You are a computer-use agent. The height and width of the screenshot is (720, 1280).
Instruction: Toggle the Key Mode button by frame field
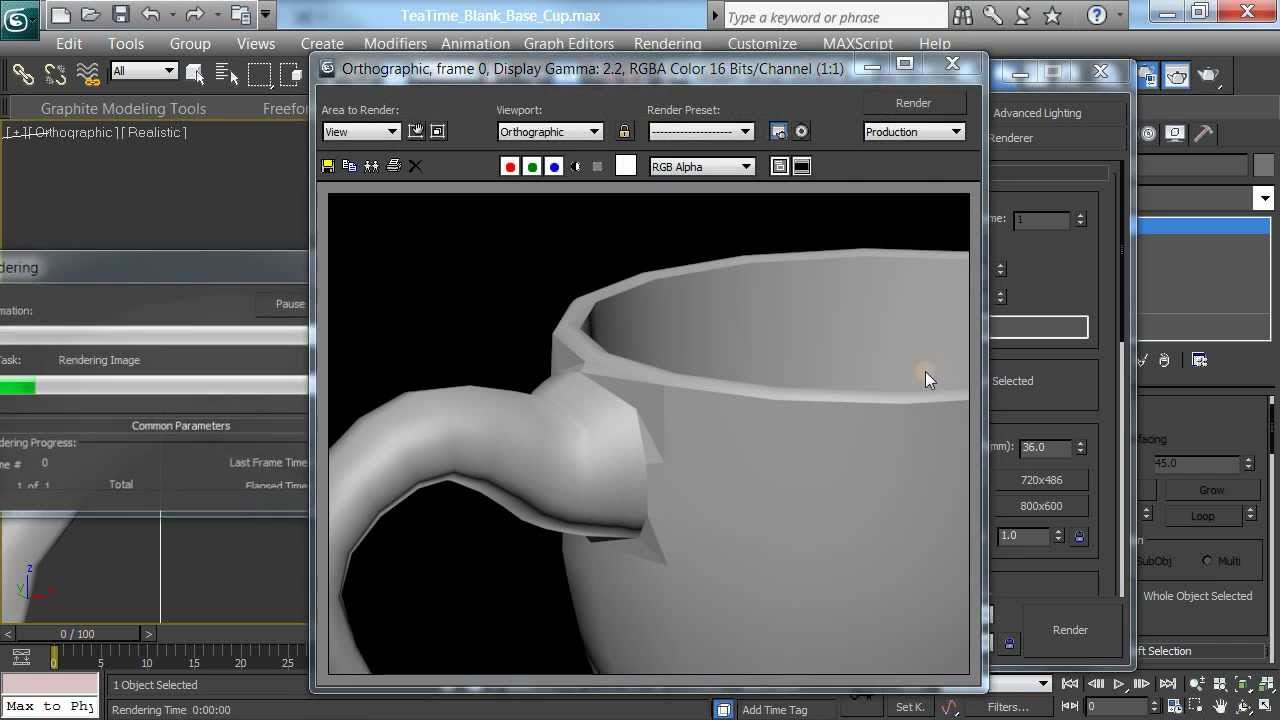(1068, 706)
